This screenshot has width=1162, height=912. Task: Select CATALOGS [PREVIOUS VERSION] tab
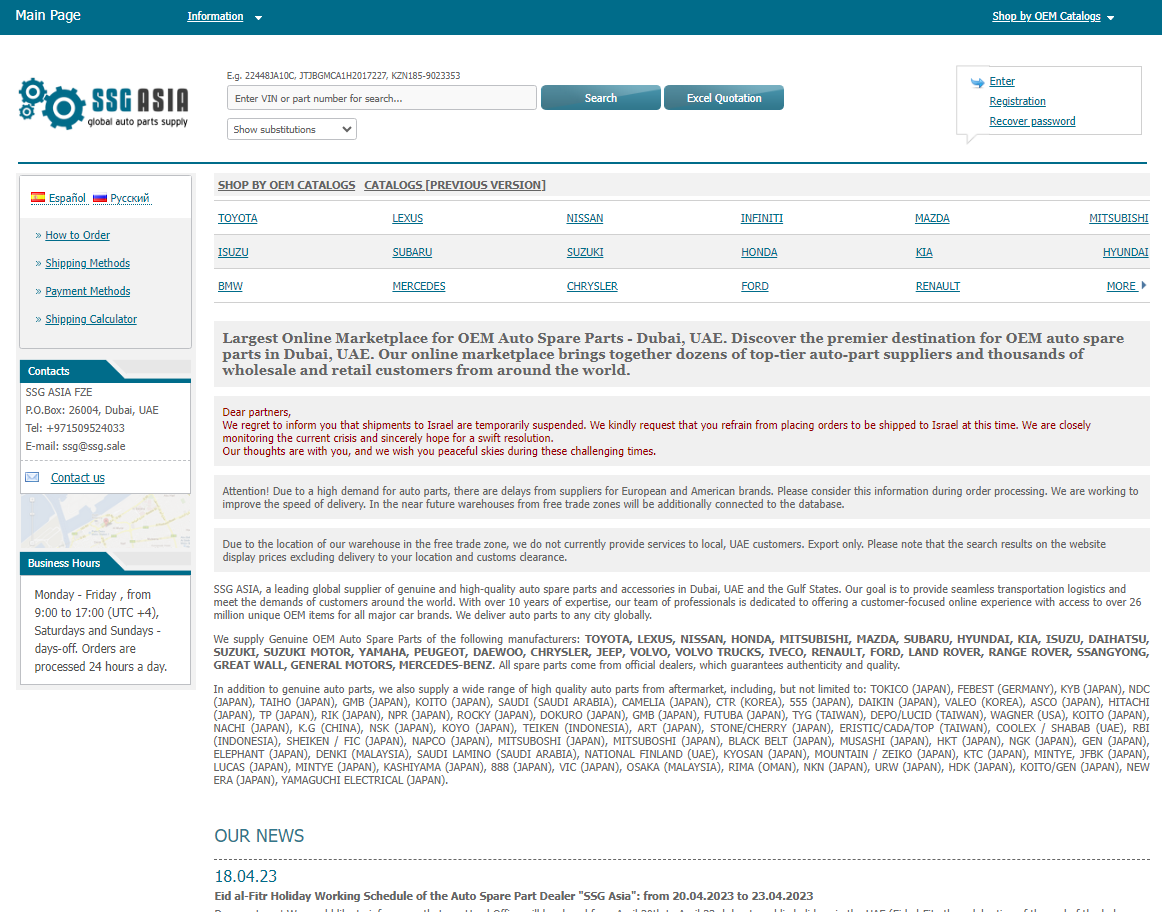(x=454, y=185)
